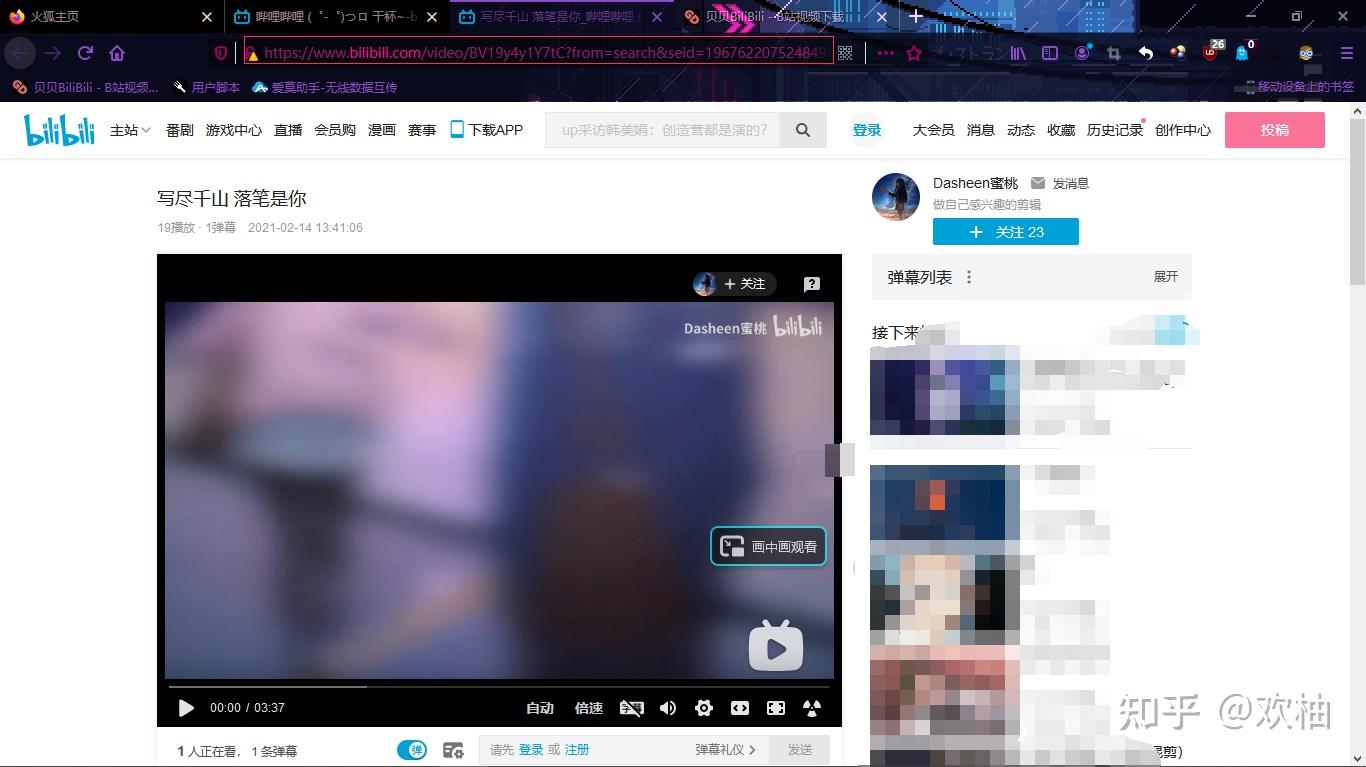
Task: Open danmaku settings icon
Action: (x=453, y=750)
